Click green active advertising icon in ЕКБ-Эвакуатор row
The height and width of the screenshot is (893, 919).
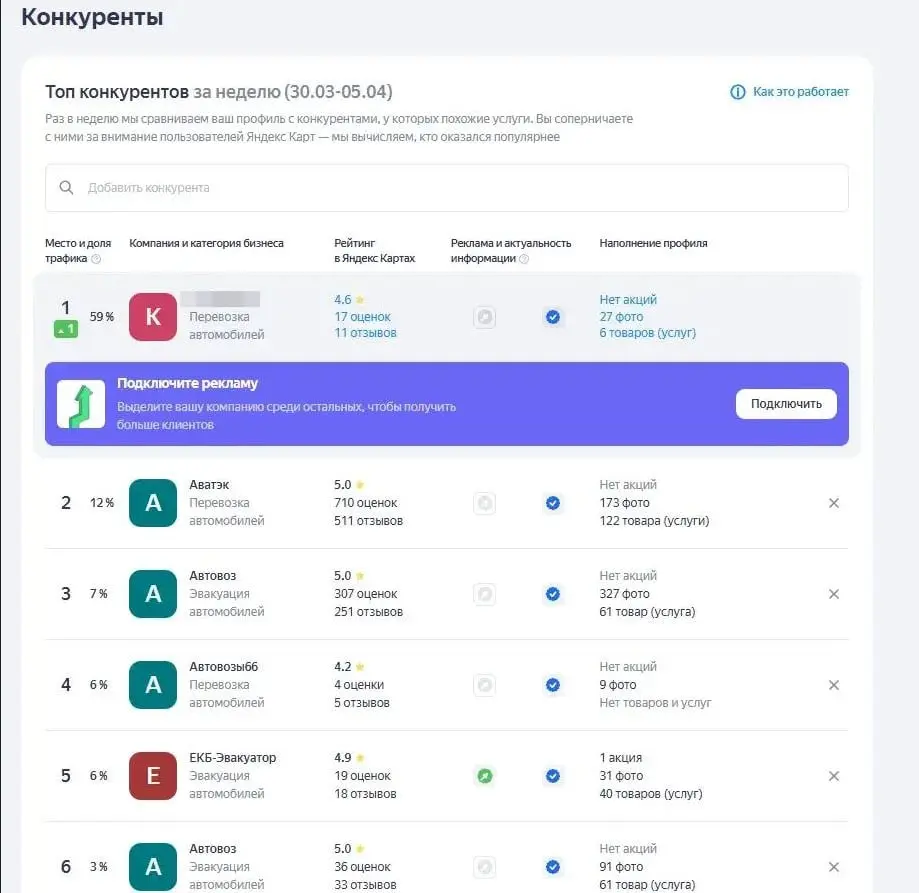[485, 776]
